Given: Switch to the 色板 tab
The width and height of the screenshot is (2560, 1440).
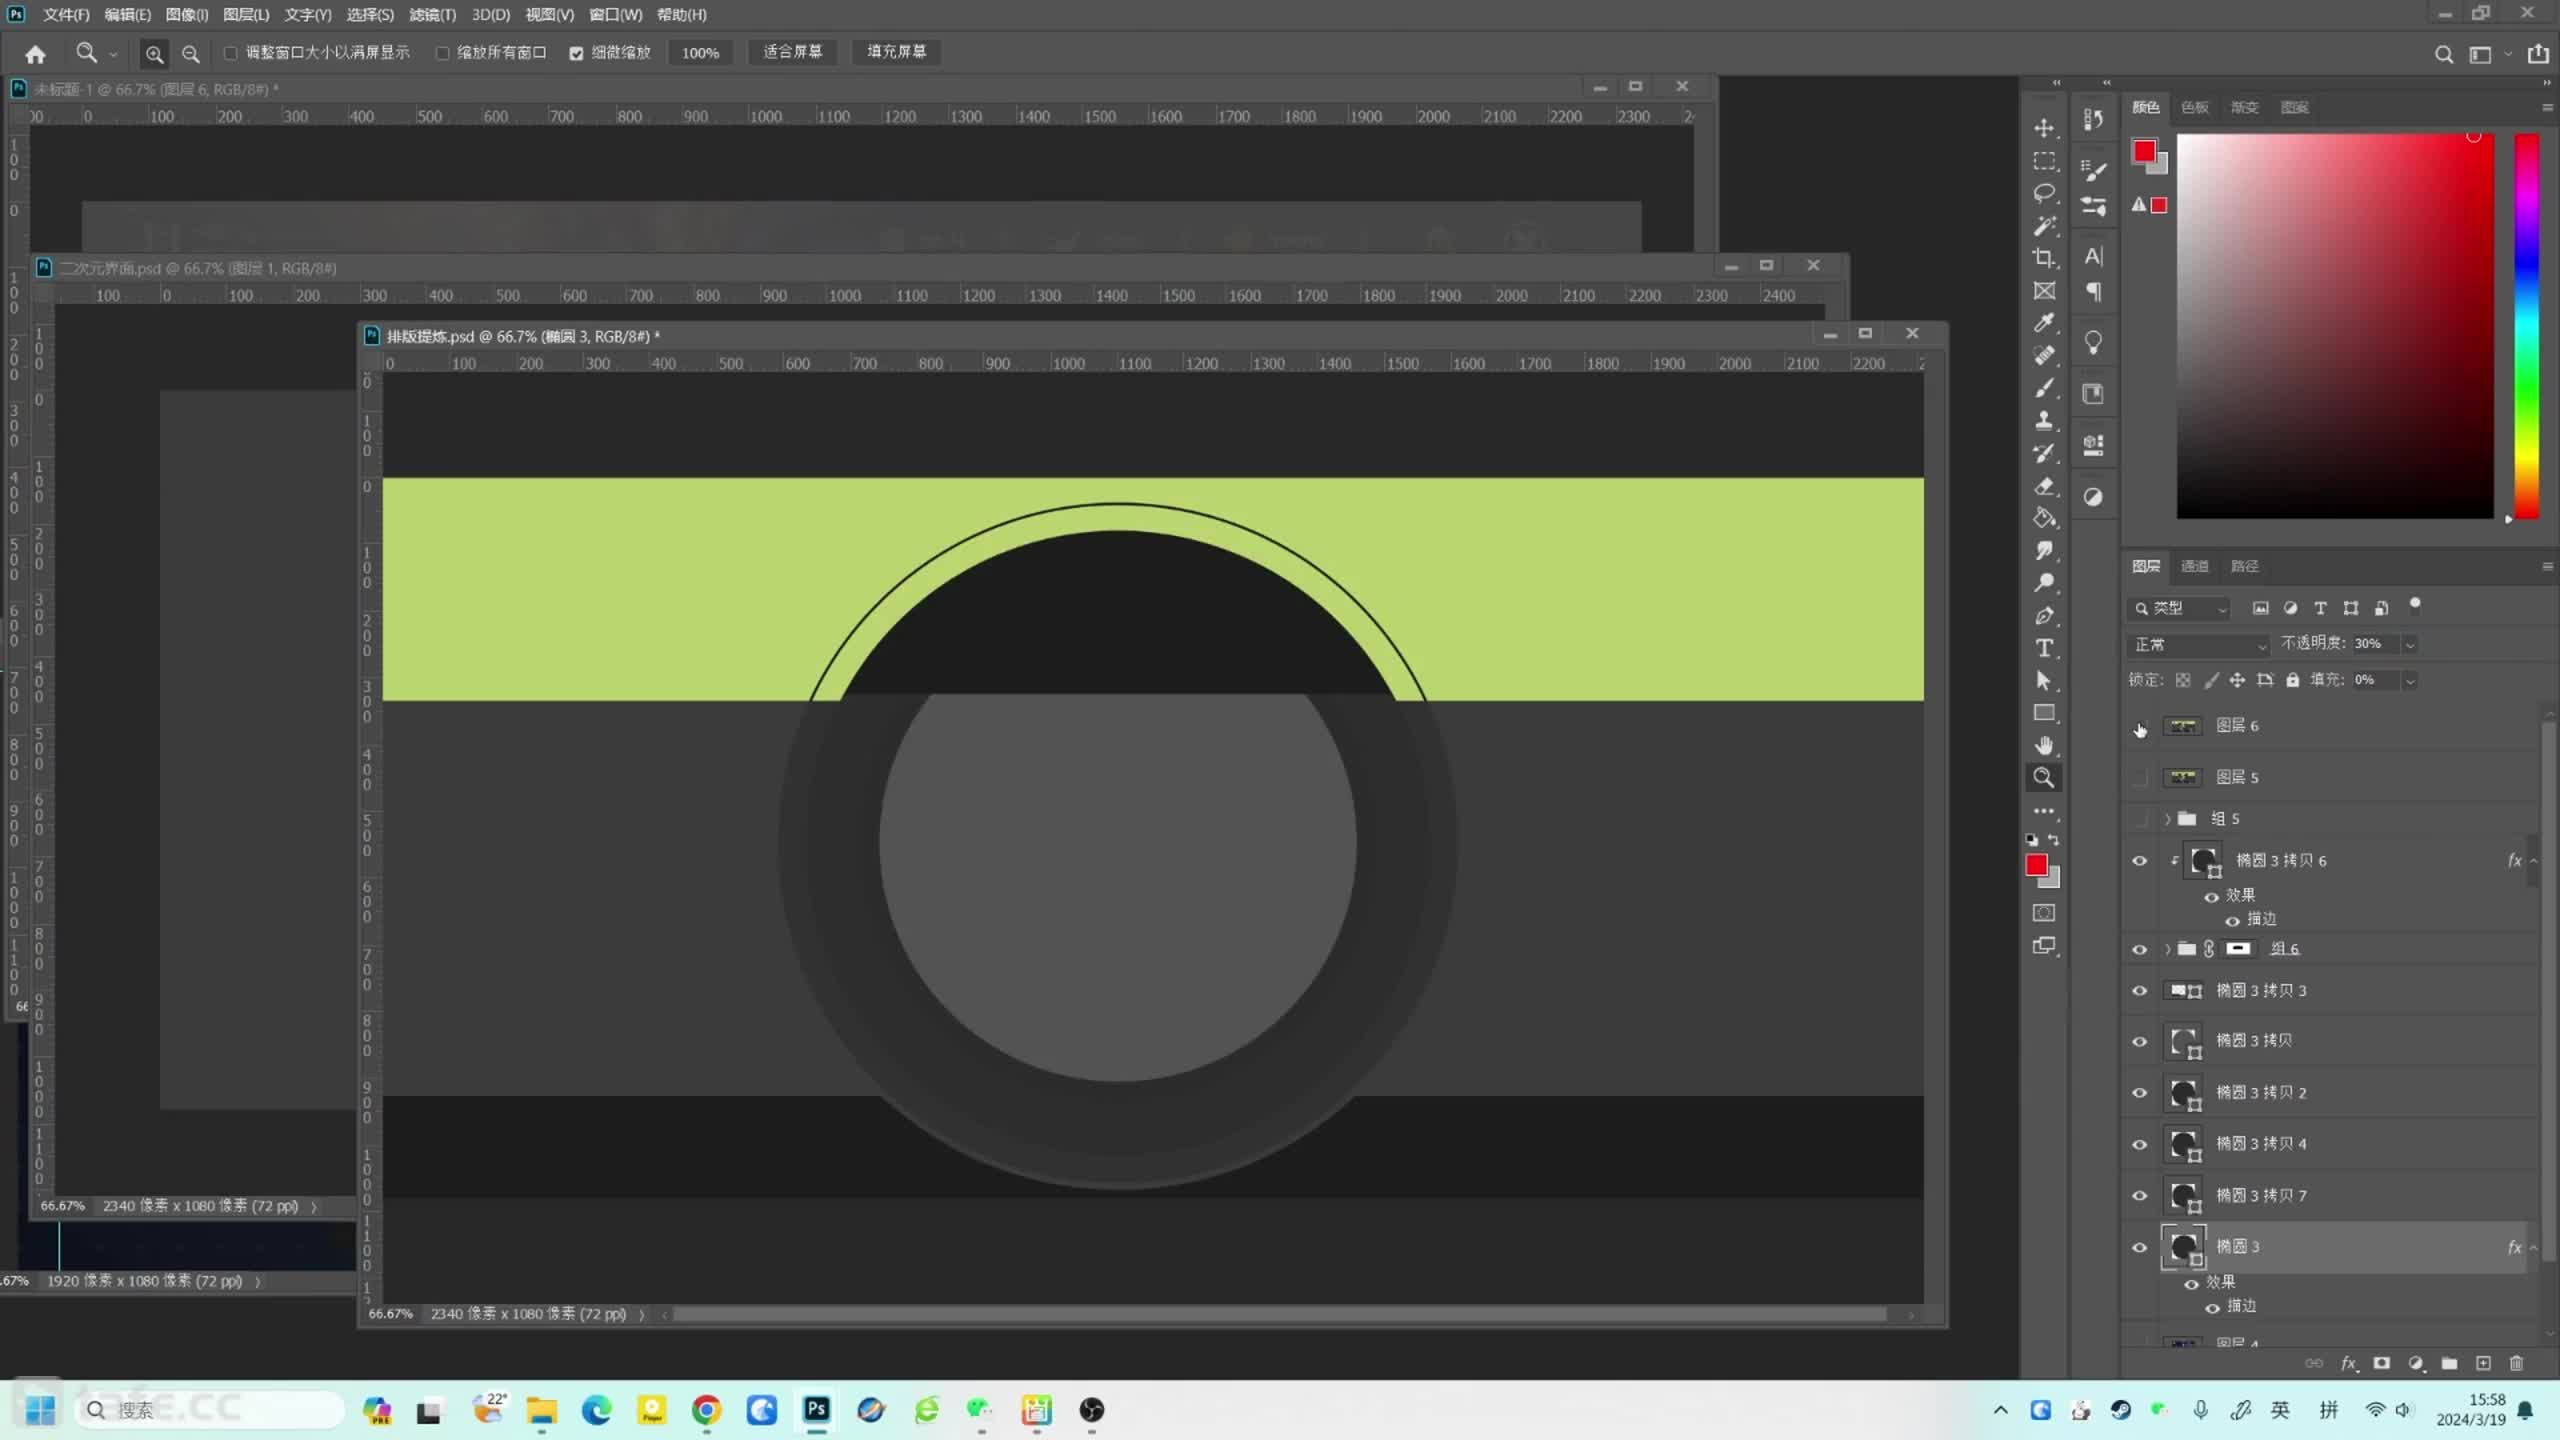Looking at the screenshot, I should (2194, 107).
